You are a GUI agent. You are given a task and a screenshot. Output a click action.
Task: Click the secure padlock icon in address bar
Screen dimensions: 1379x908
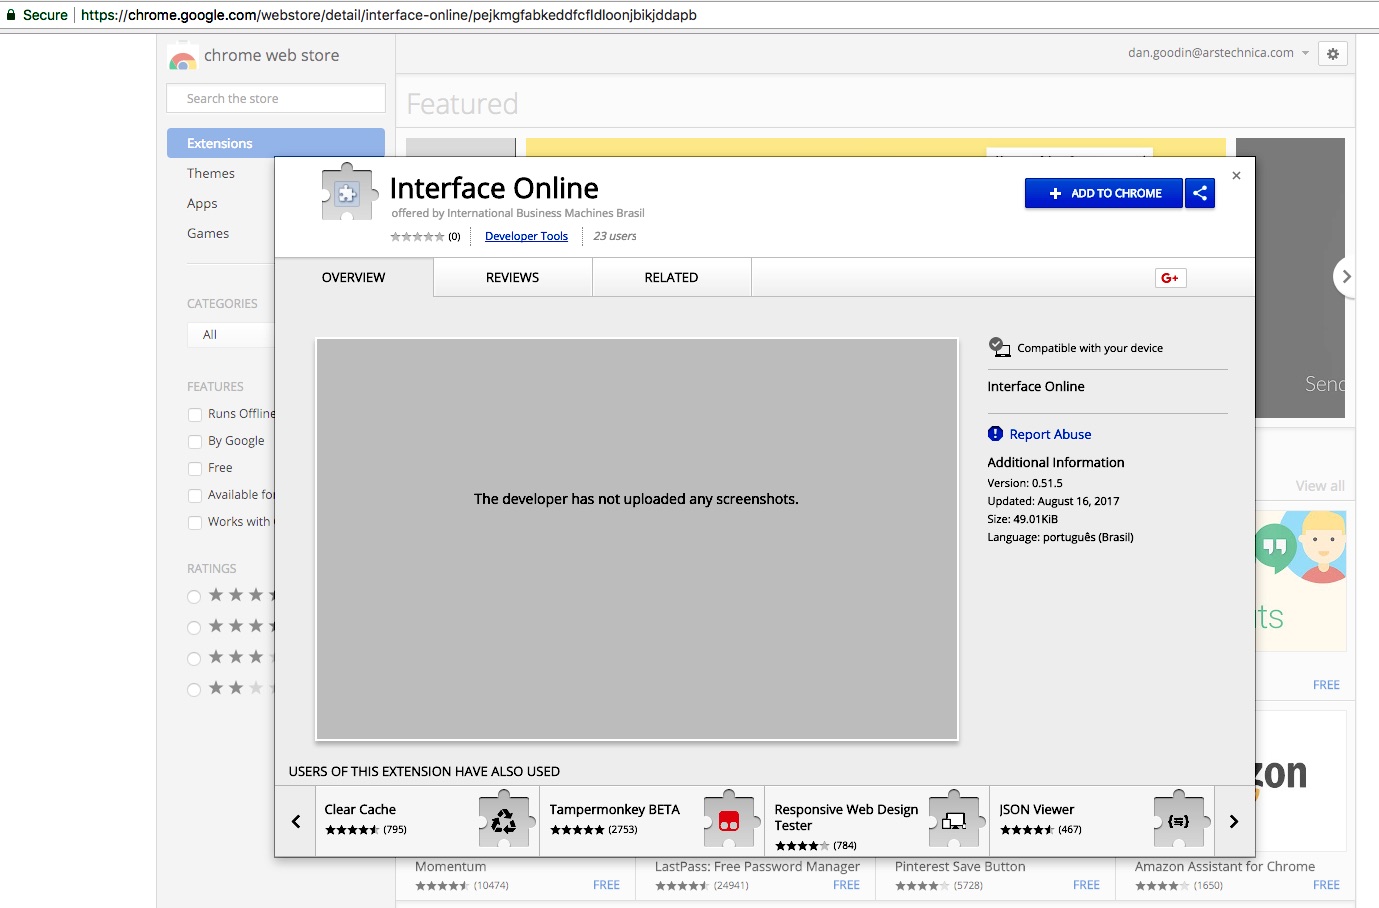11,15
